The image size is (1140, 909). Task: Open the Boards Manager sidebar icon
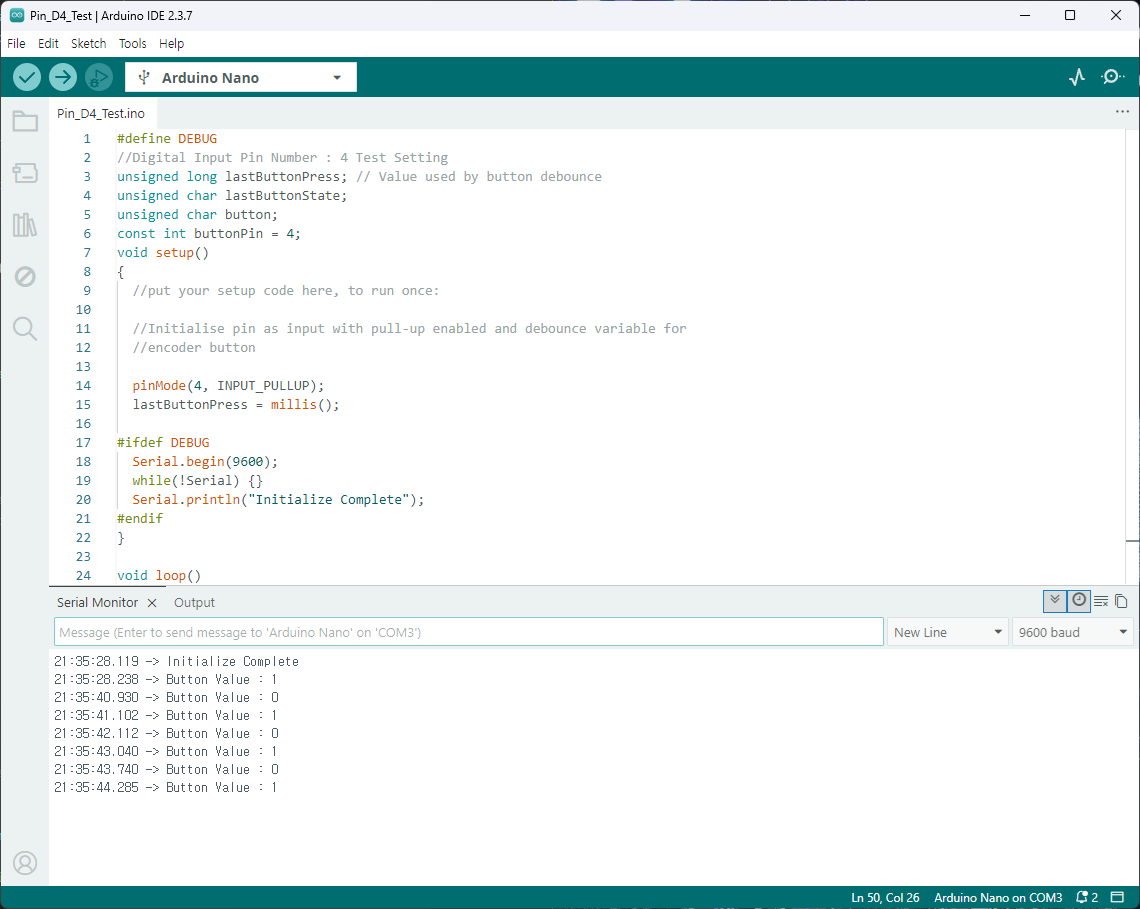coord(25,173)
